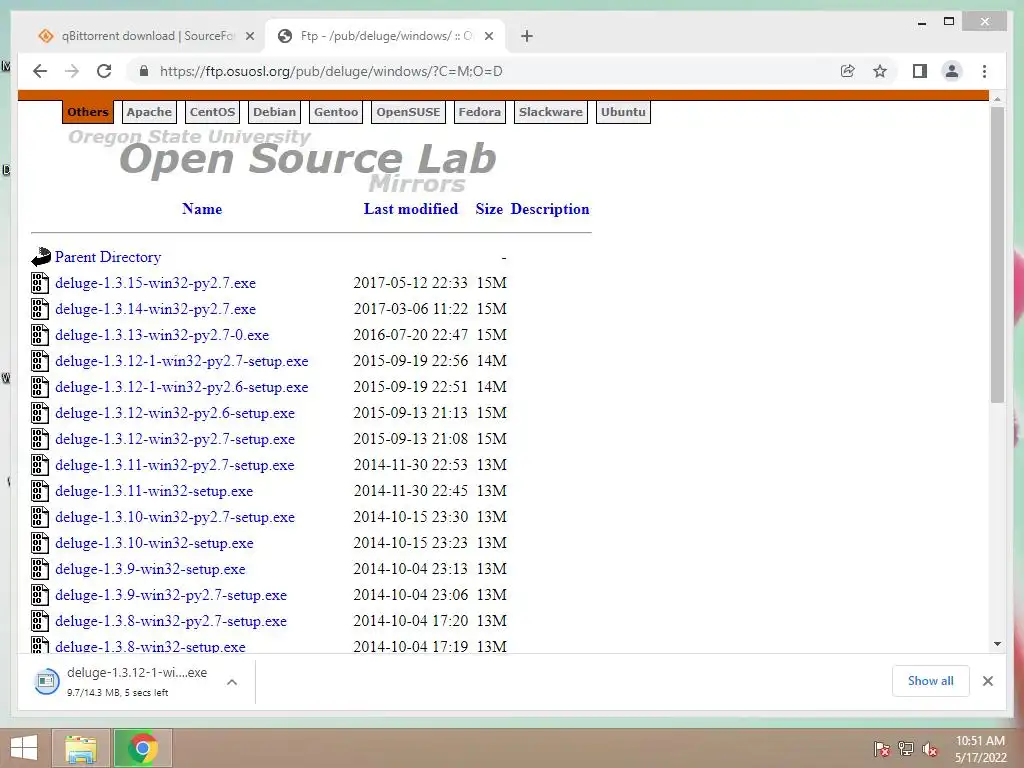Select the Fedora mirror tab
The width and height of the screenshot is (1024, 768).
479,112
